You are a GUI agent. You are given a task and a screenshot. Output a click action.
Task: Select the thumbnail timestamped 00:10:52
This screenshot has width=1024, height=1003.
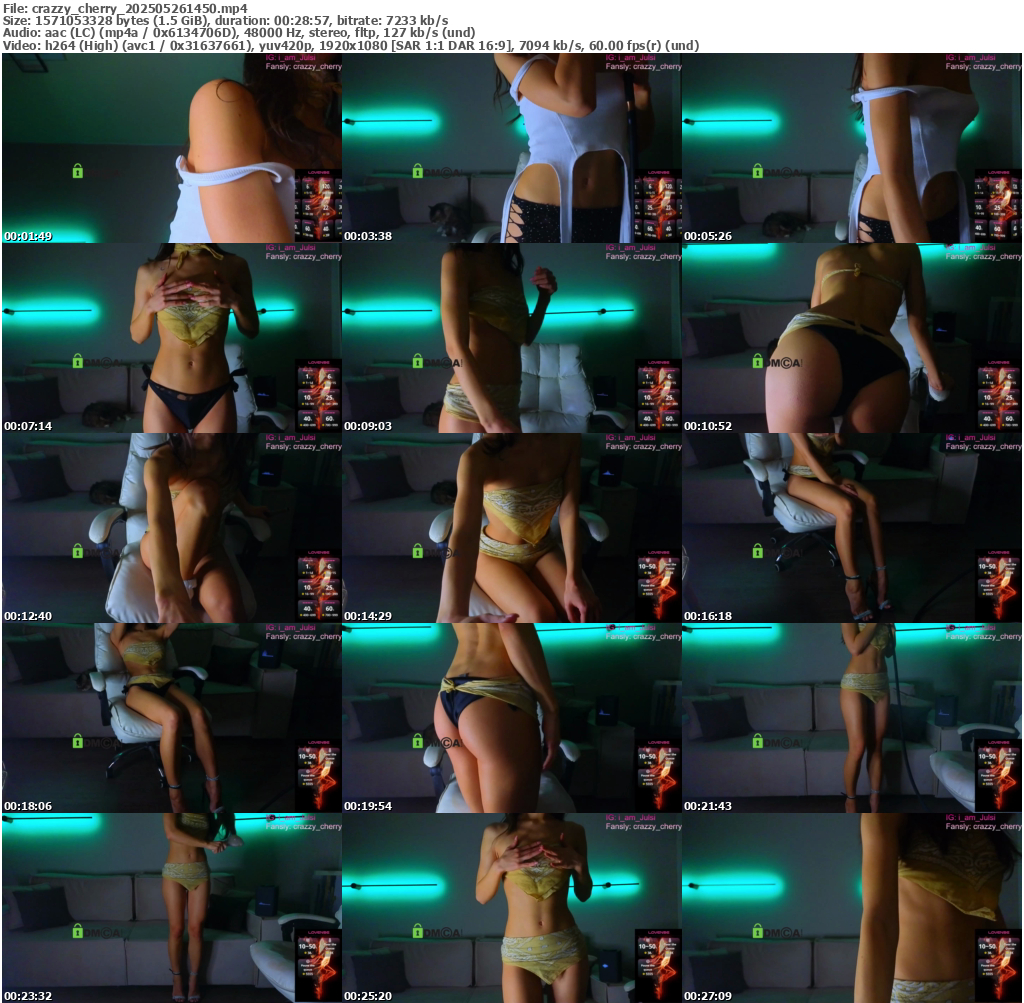(x=851, y=338)
